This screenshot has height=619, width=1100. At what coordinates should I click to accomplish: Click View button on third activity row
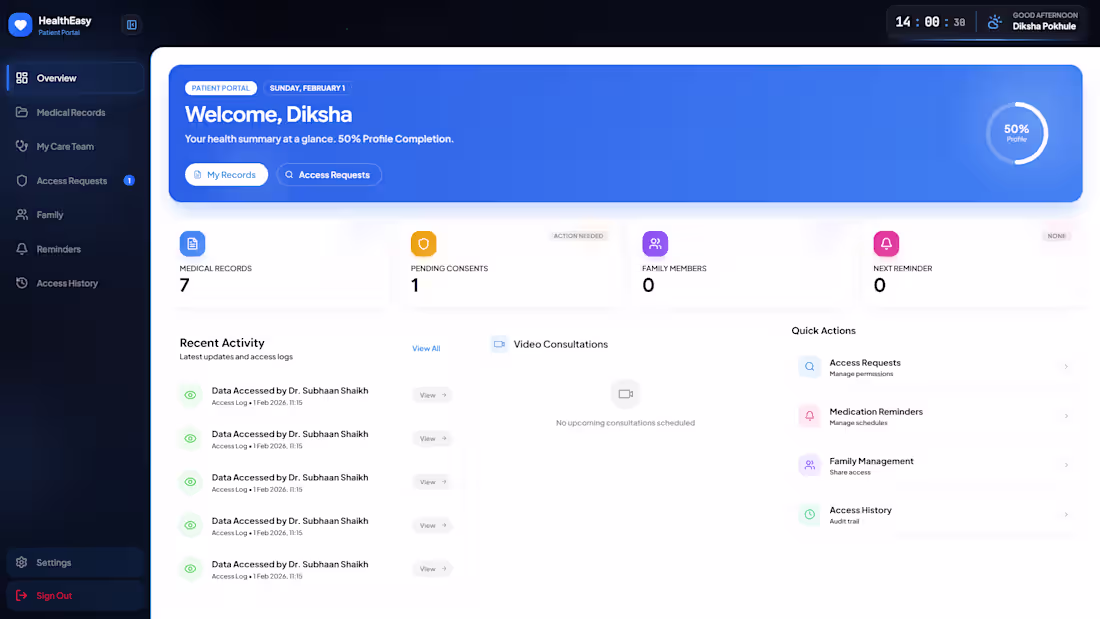pos(432,482)
